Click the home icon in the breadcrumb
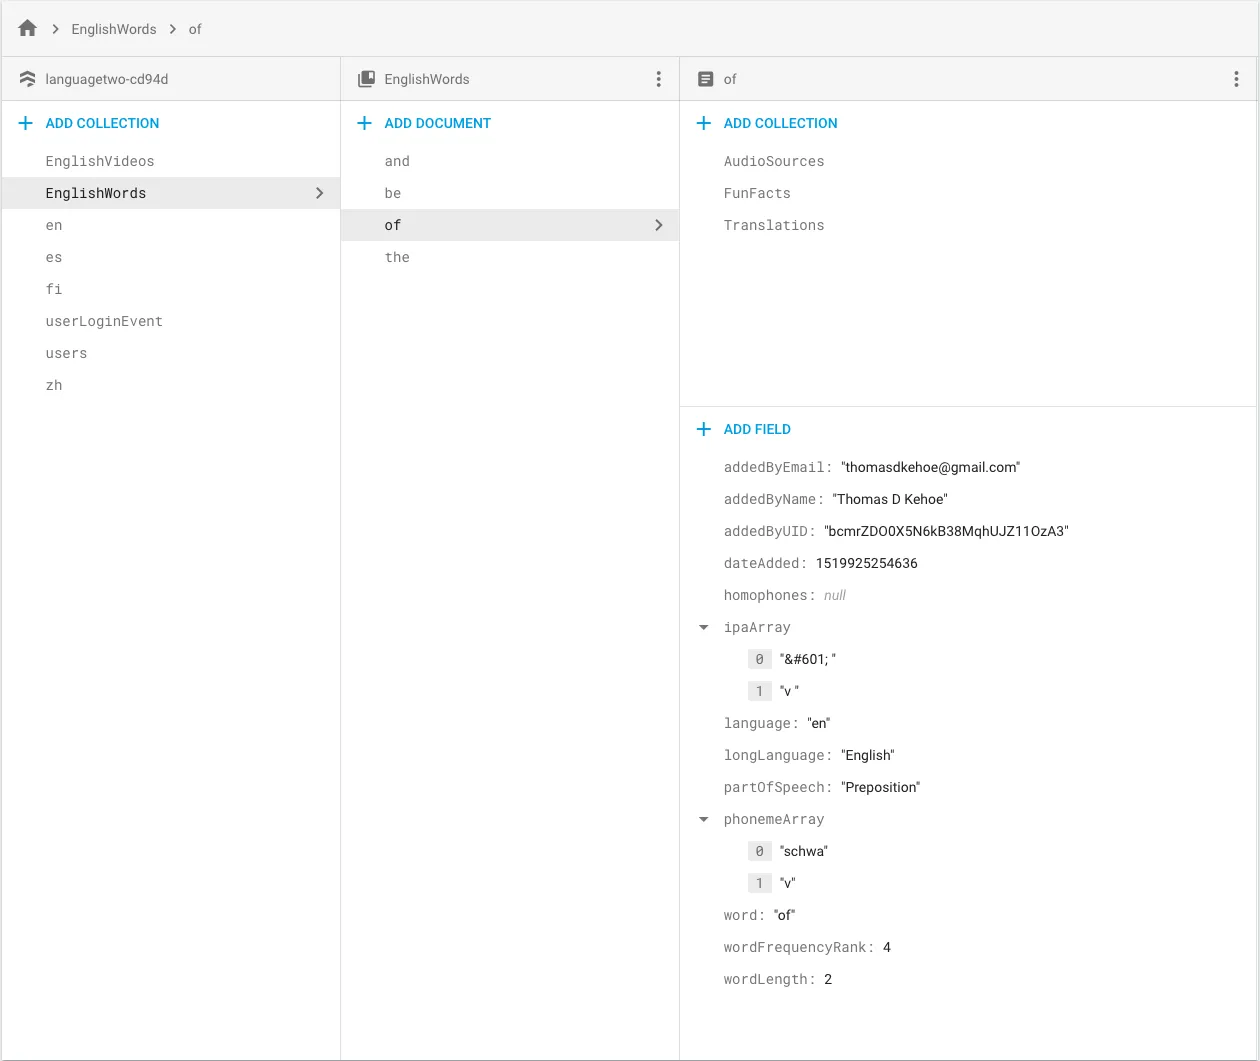 tap(27, 29)
